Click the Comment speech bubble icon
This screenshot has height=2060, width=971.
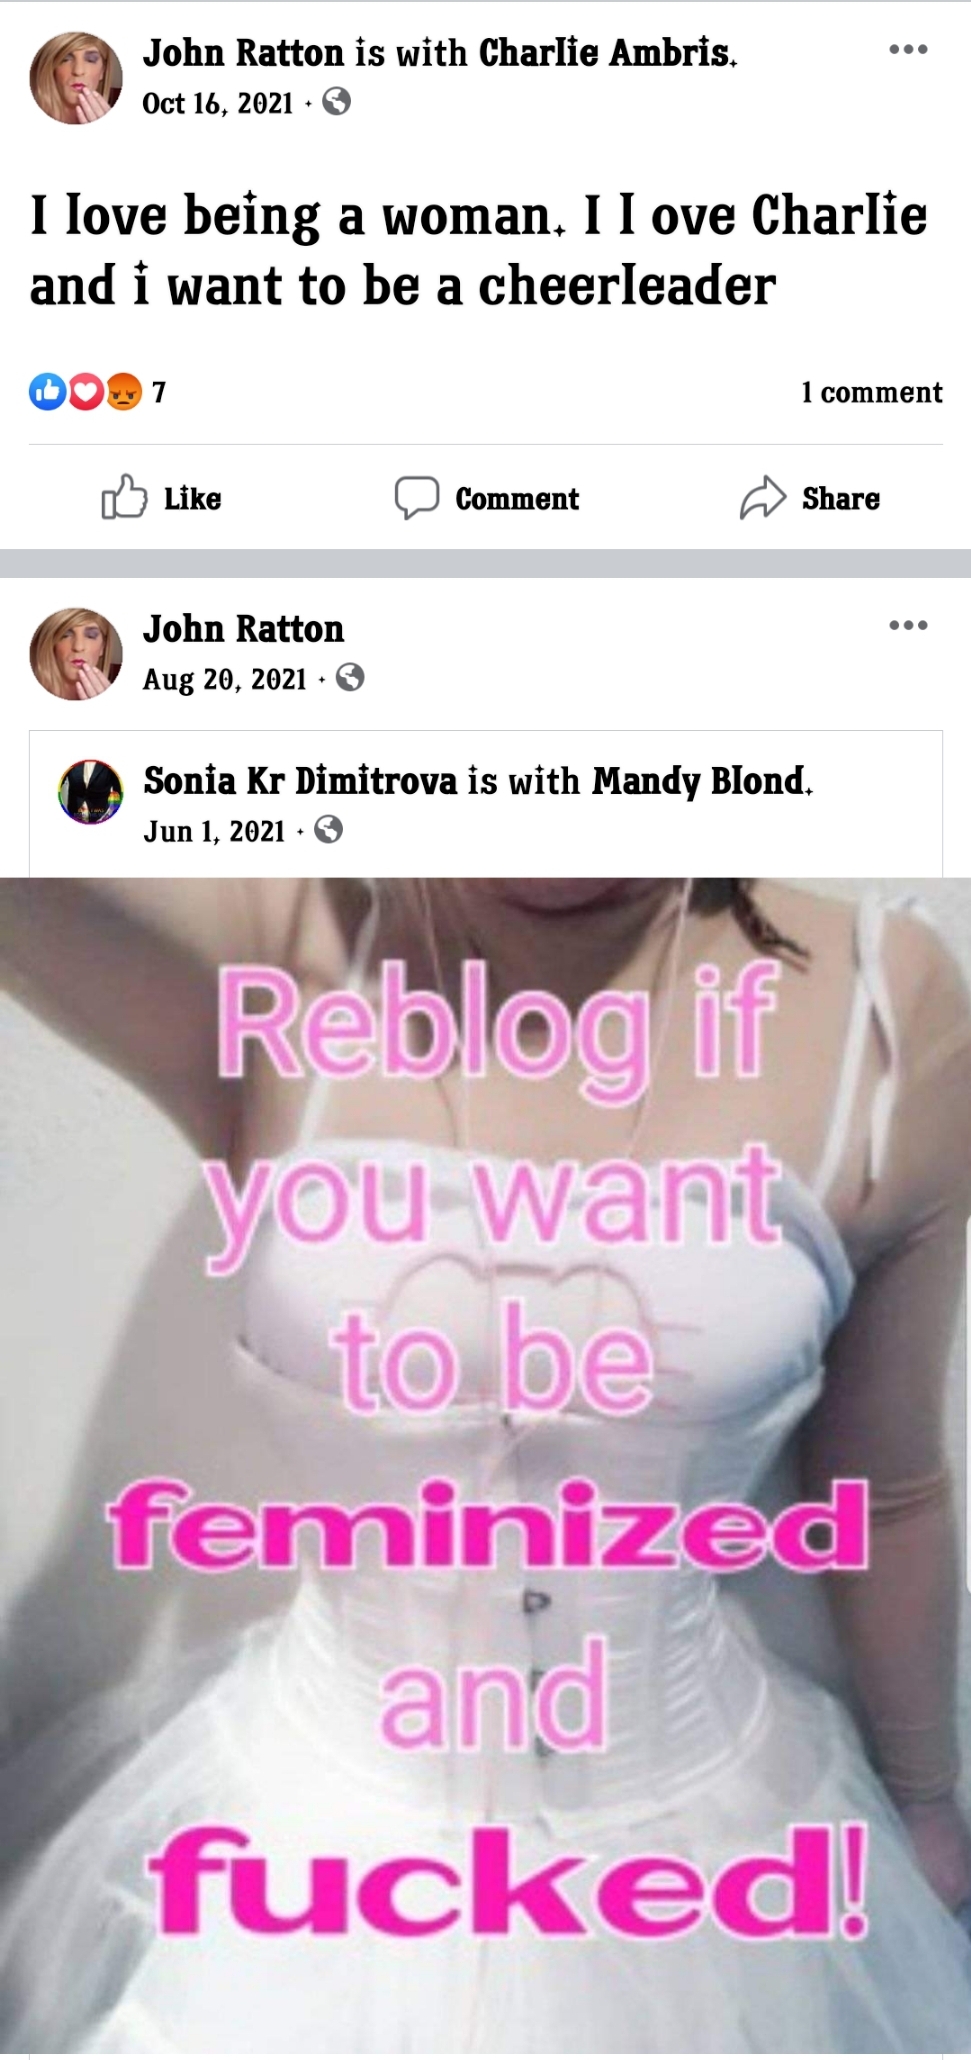pos(416,497)
